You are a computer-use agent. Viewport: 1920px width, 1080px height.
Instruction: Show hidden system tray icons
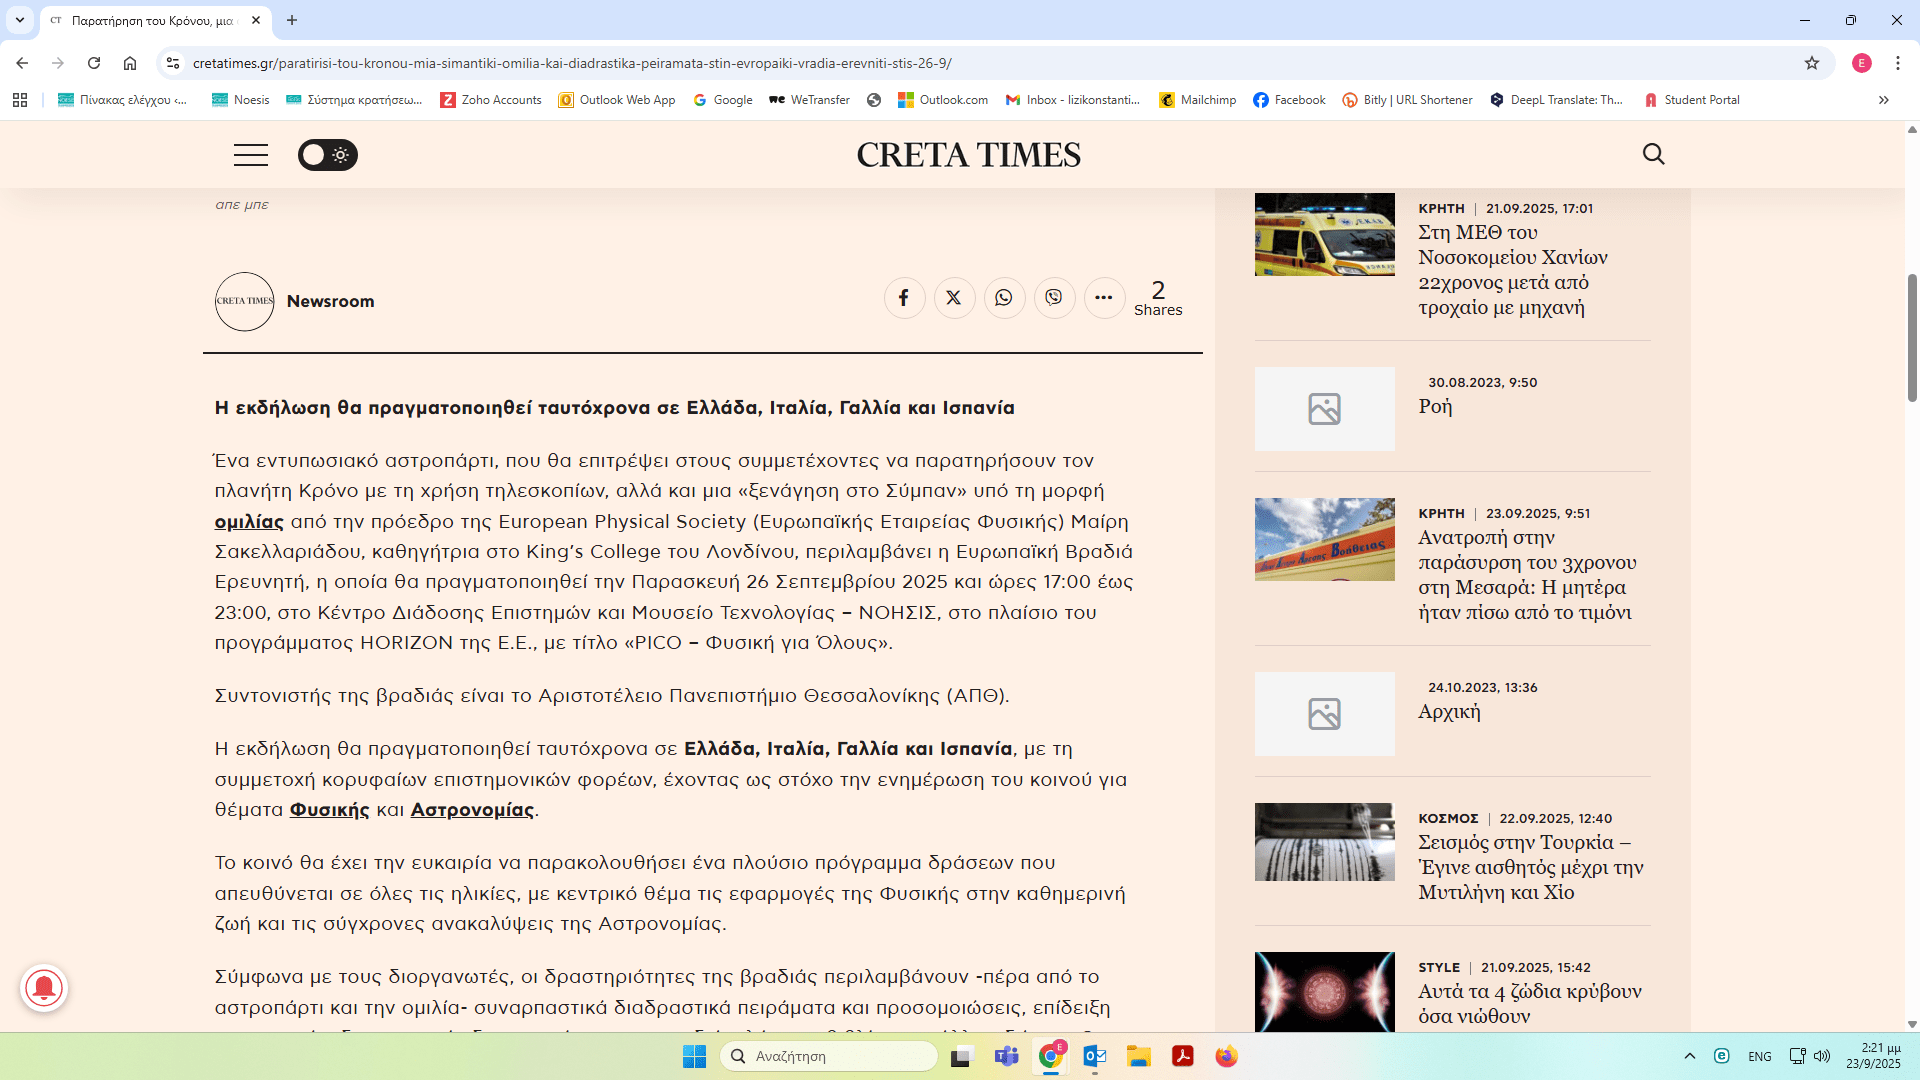pos(1690,1056)
